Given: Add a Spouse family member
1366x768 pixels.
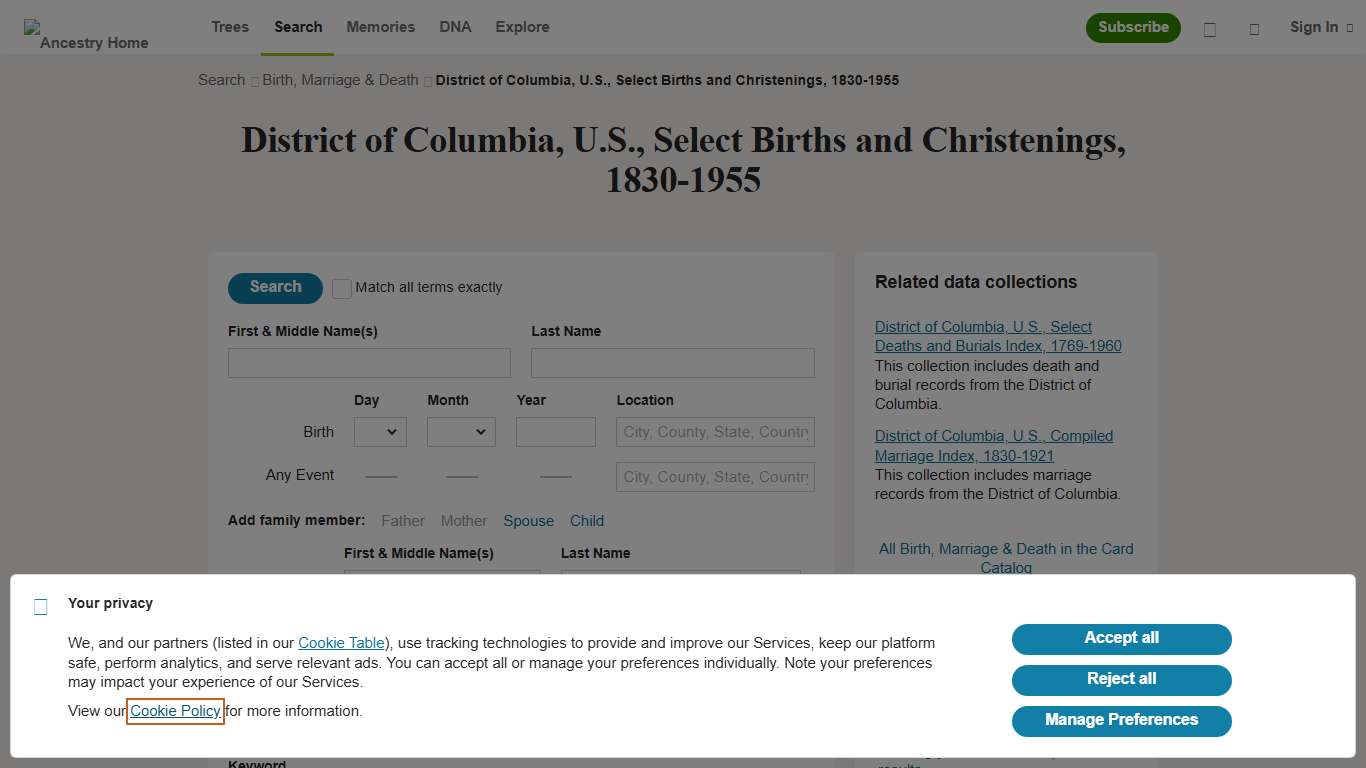Looking at the screenshot, I should click(528, 521).
